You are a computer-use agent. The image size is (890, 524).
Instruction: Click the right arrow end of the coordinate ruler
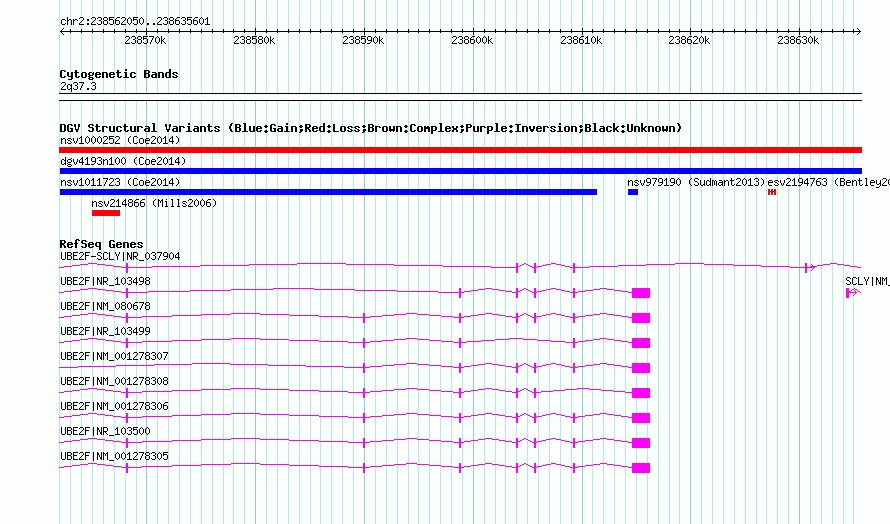pyautogui.click(x=859, y=32)
